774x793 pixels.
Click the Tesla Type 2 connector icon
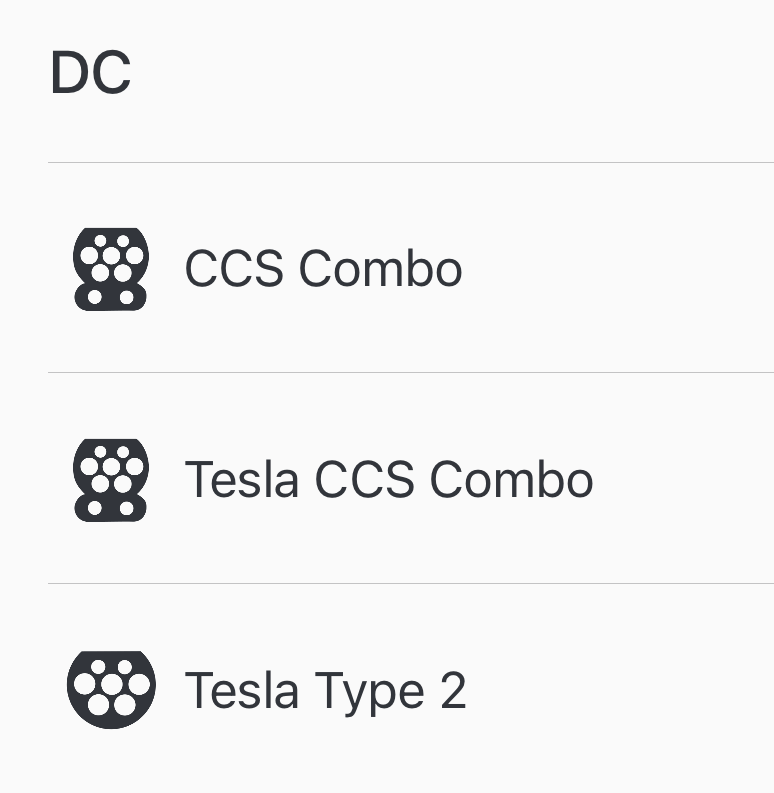click(111, 689)
